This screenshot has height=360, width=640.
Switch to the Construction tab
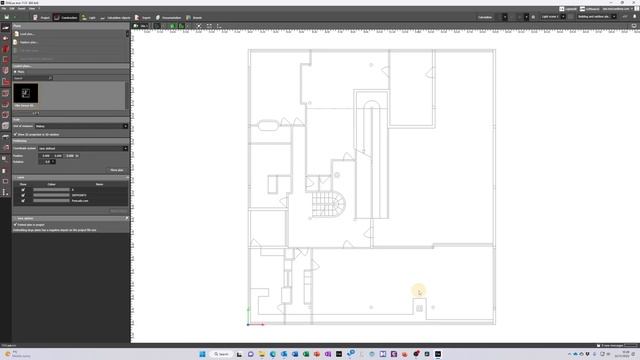point(66,18)
